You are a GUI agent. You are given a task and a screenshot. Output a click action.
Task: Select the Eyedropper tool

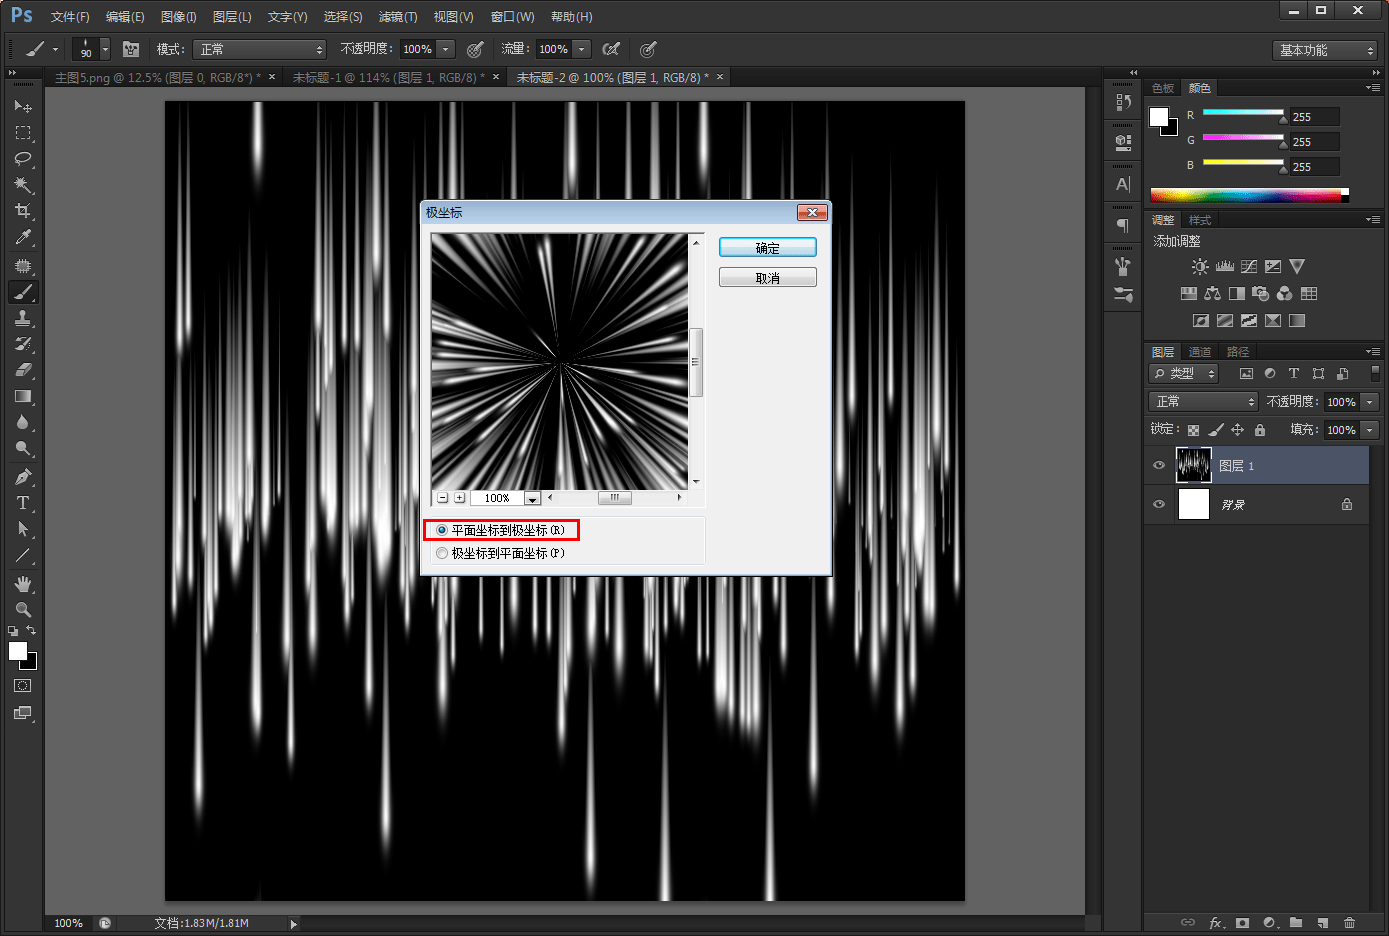22,238
